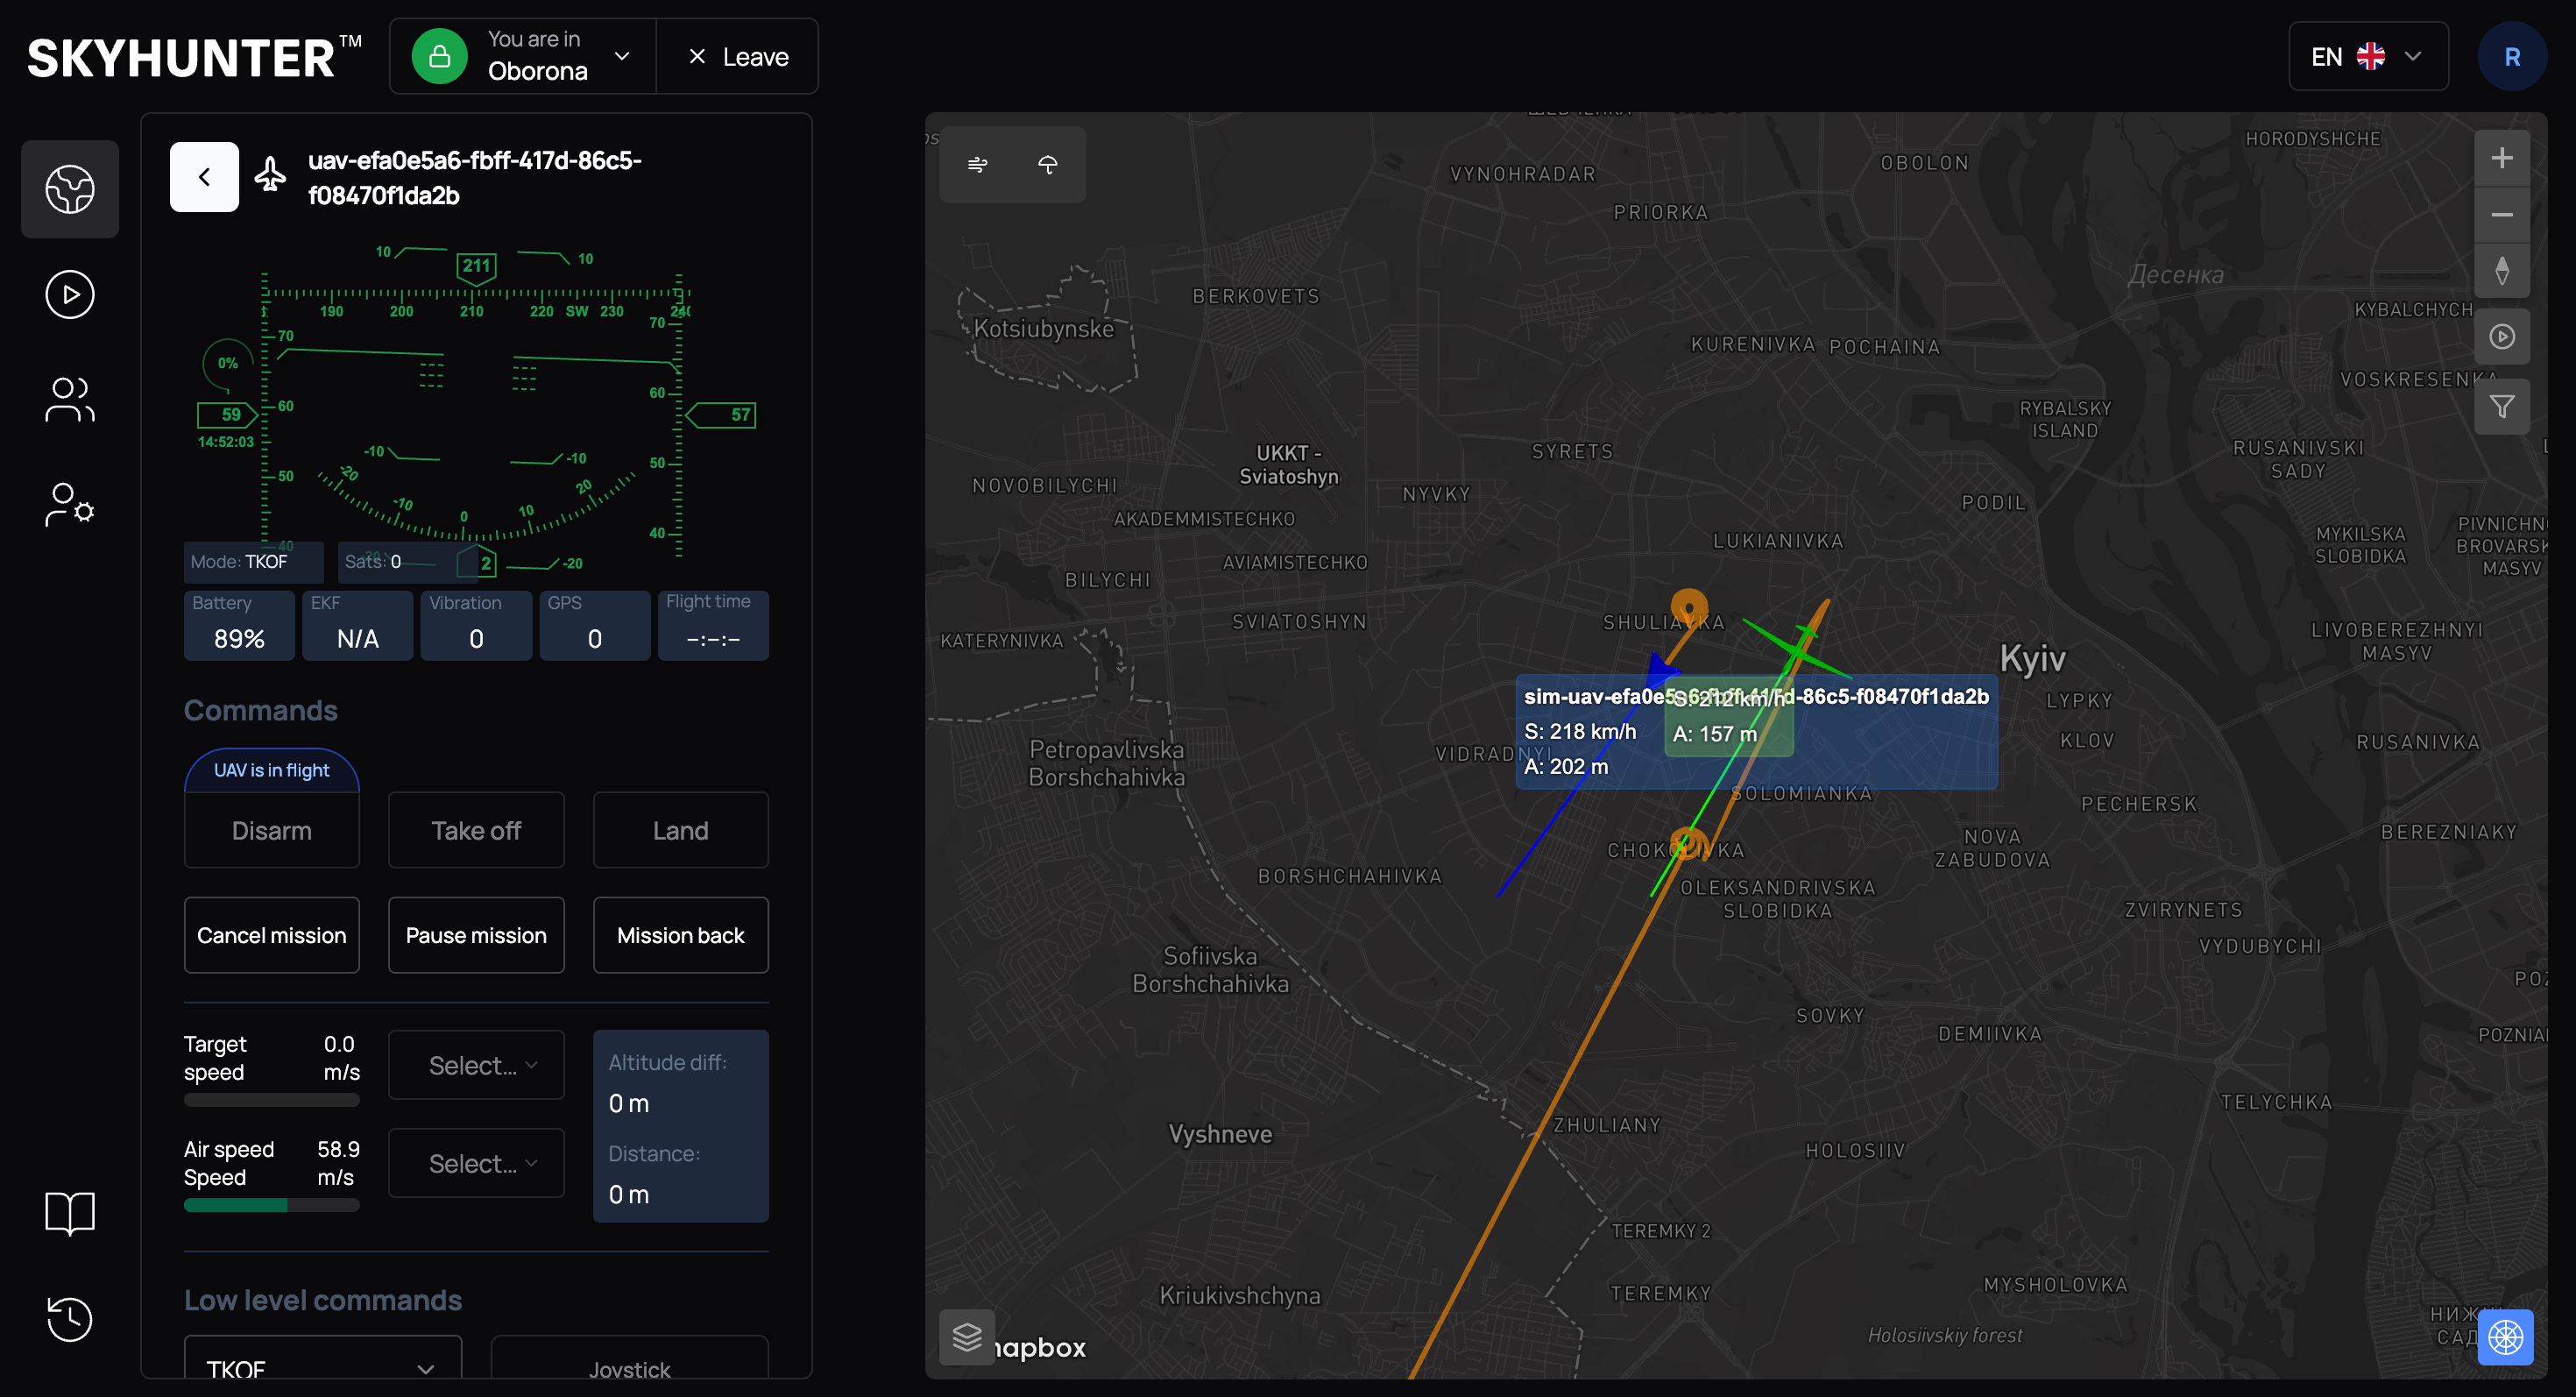Viewport: 2576px width, 1397px height.
Task: Open the map filter funnel
Action: 2501,407
